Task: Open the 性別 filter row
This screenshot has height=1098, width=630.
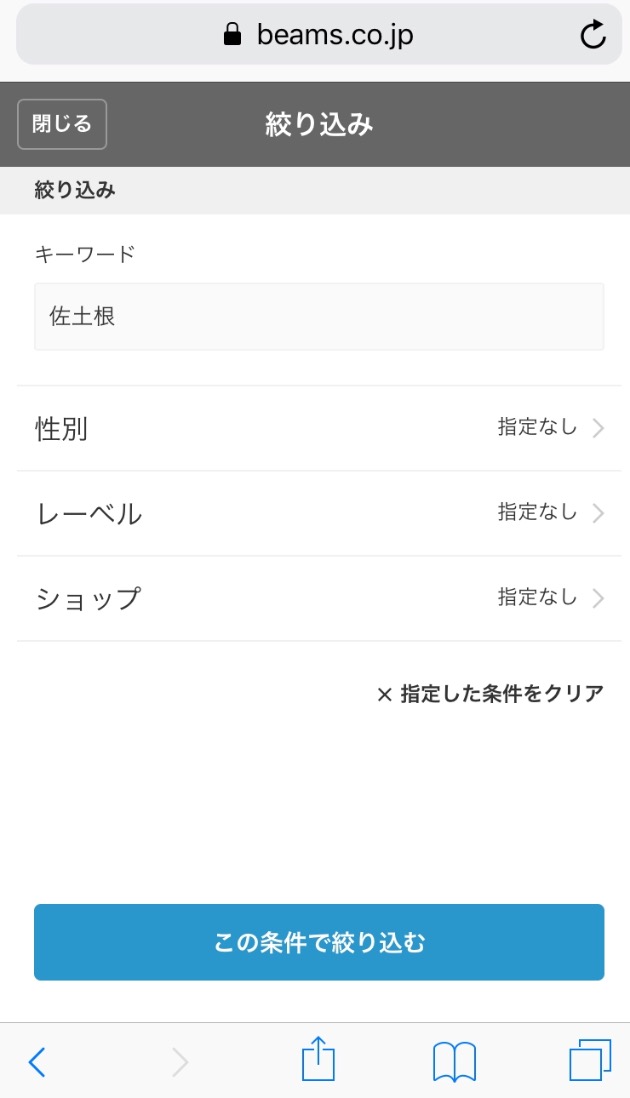Action: tap(300, 429)
